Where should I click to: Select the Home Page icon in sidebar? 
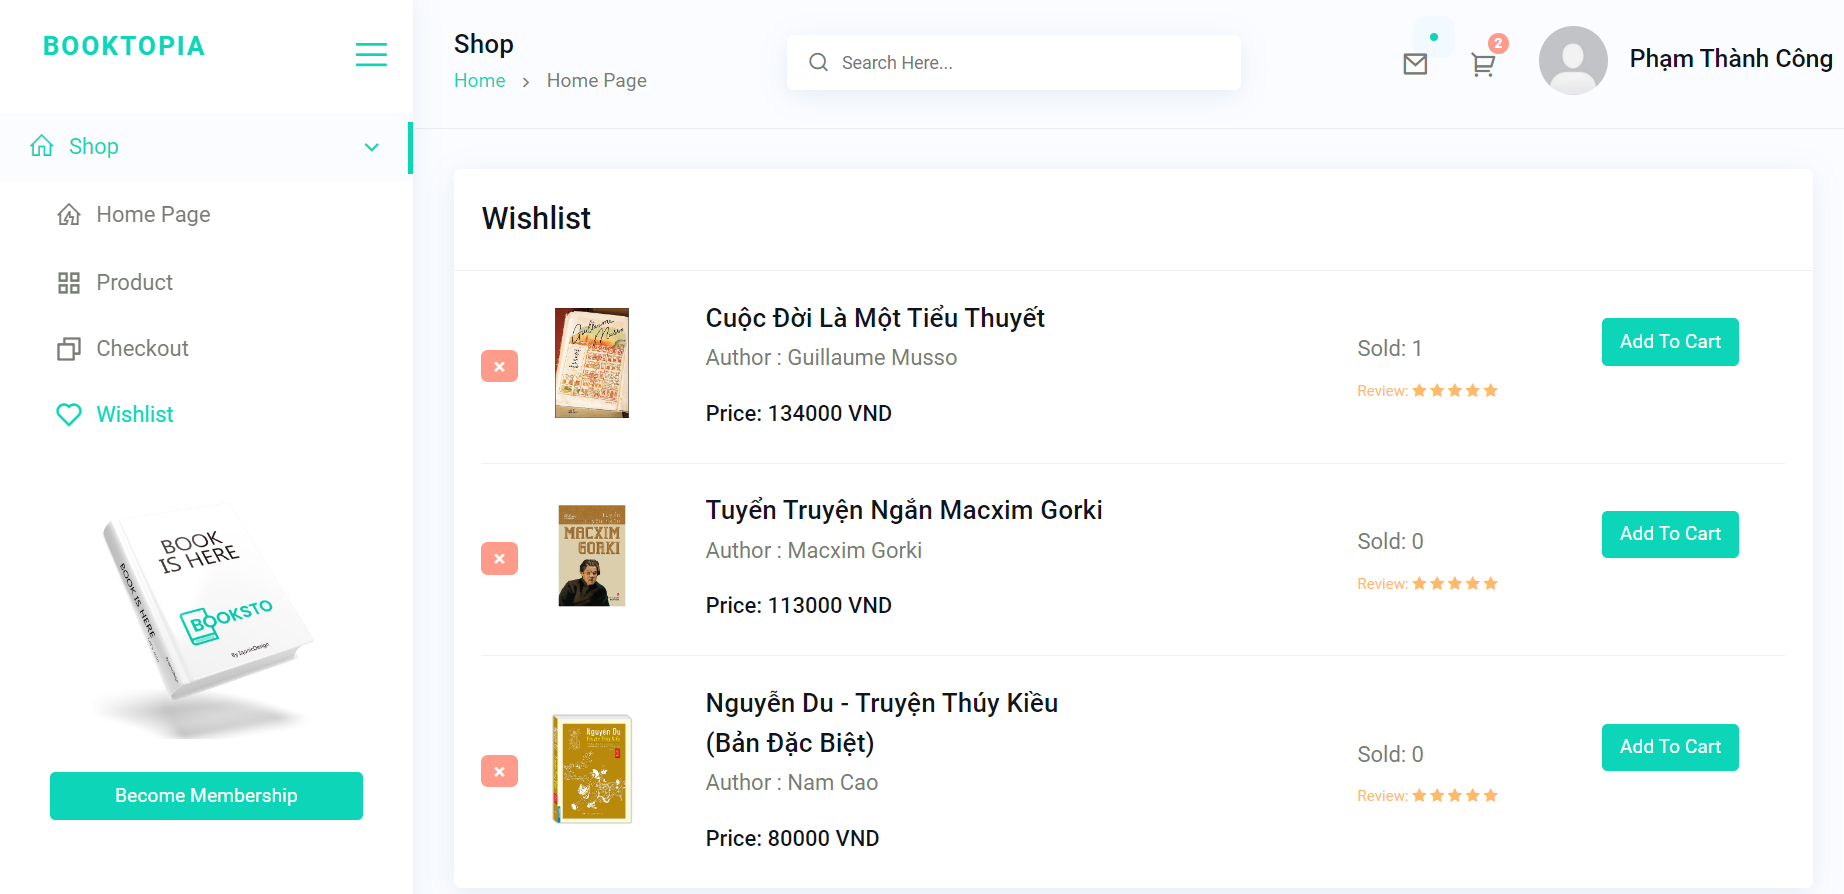tap(68, 214)
